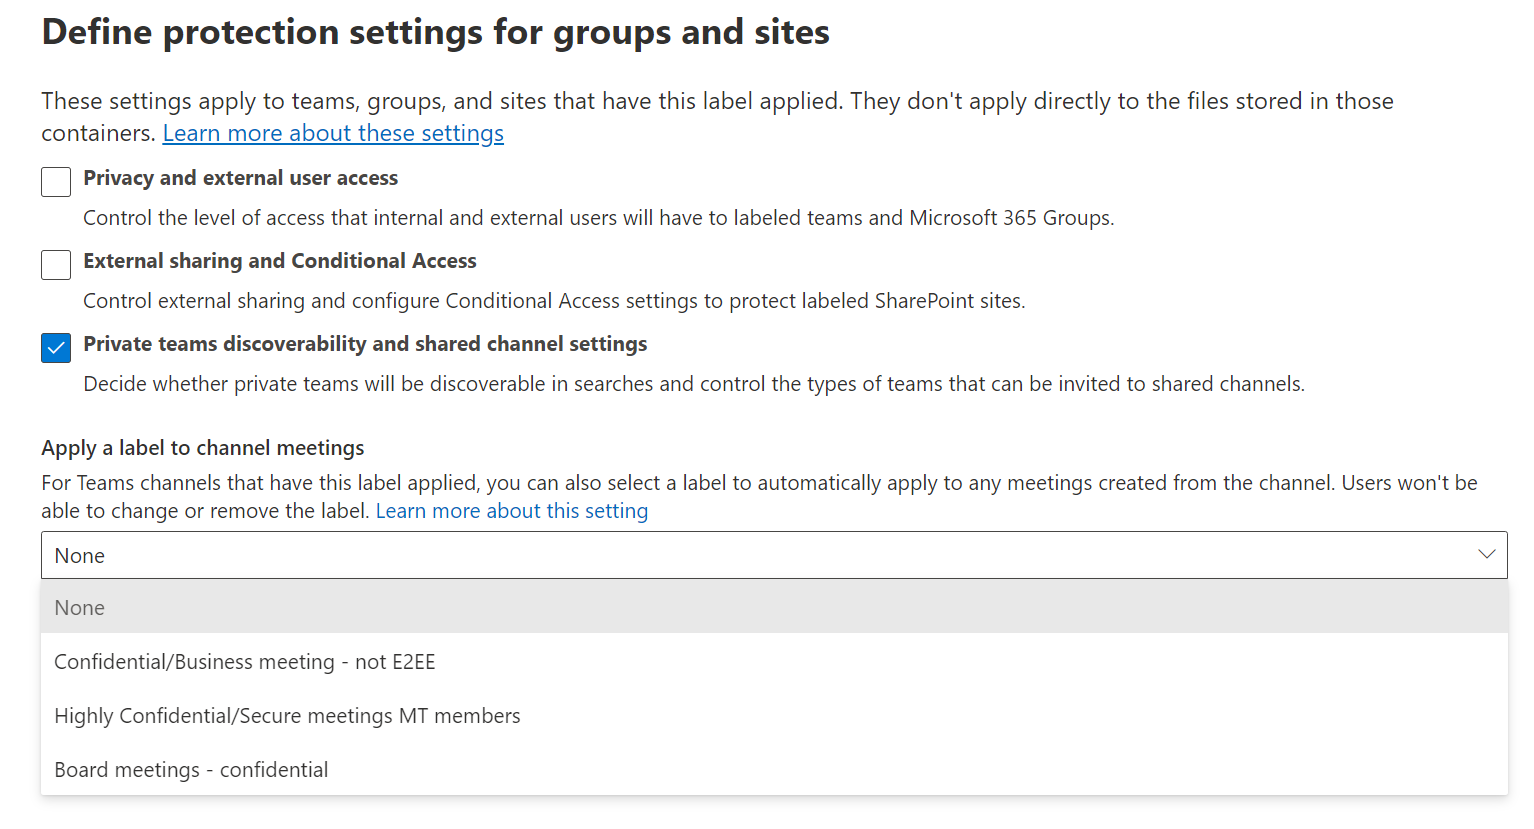Select 'Board meetings - confidential' from the list
The width and height of the screenshot is (1534, 829).
tap(191, 770)
